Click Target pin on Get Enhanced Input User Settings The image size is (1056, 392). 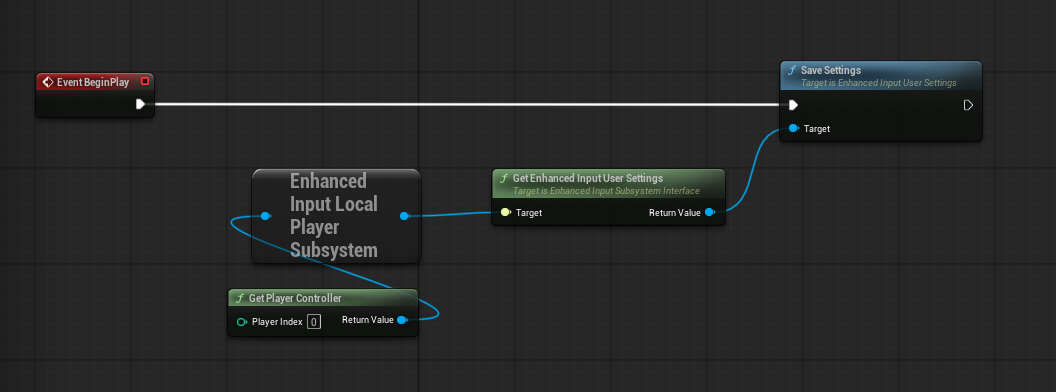(506, 212)
